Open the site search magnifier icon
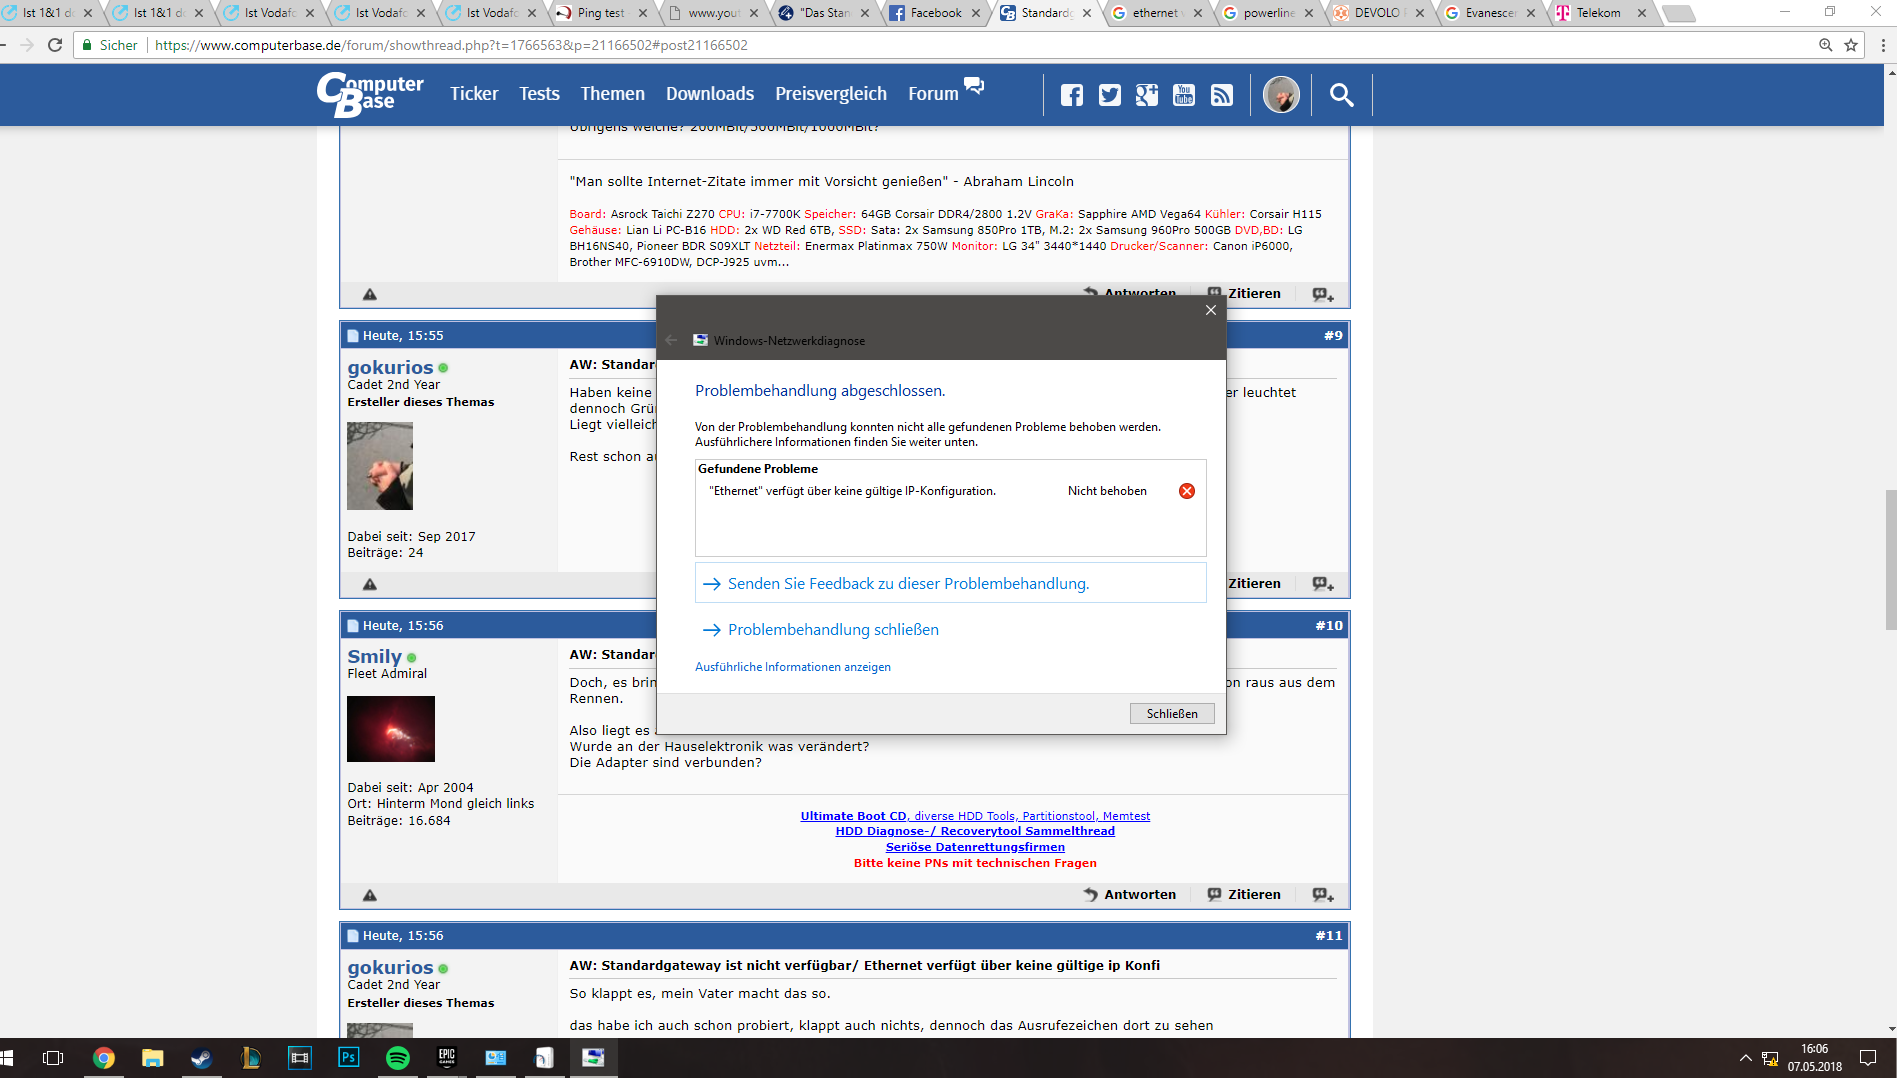 [x=1341, y=95]
